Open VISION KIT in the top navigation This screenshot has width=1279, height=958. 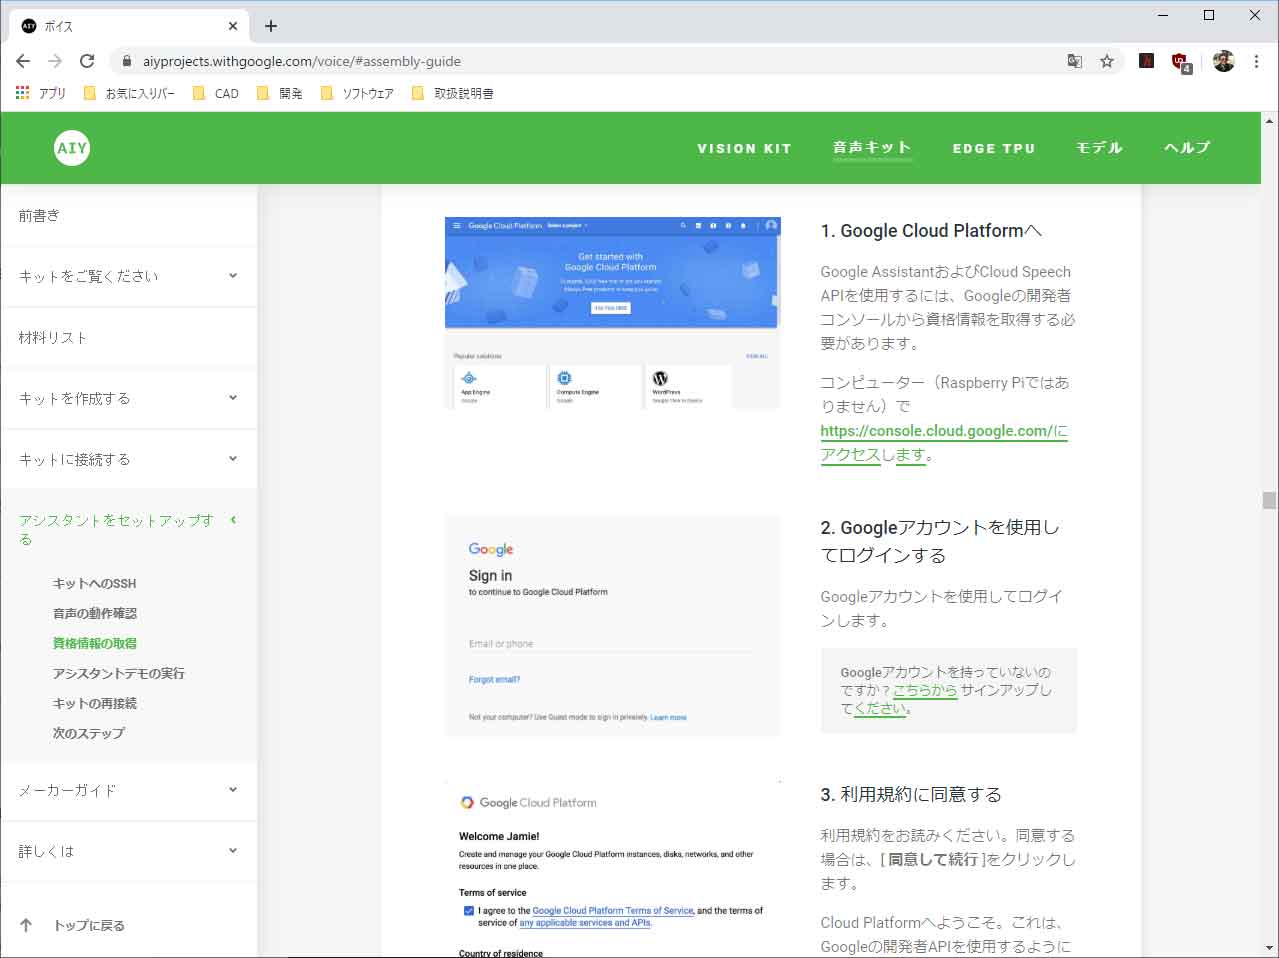(744, 148)
